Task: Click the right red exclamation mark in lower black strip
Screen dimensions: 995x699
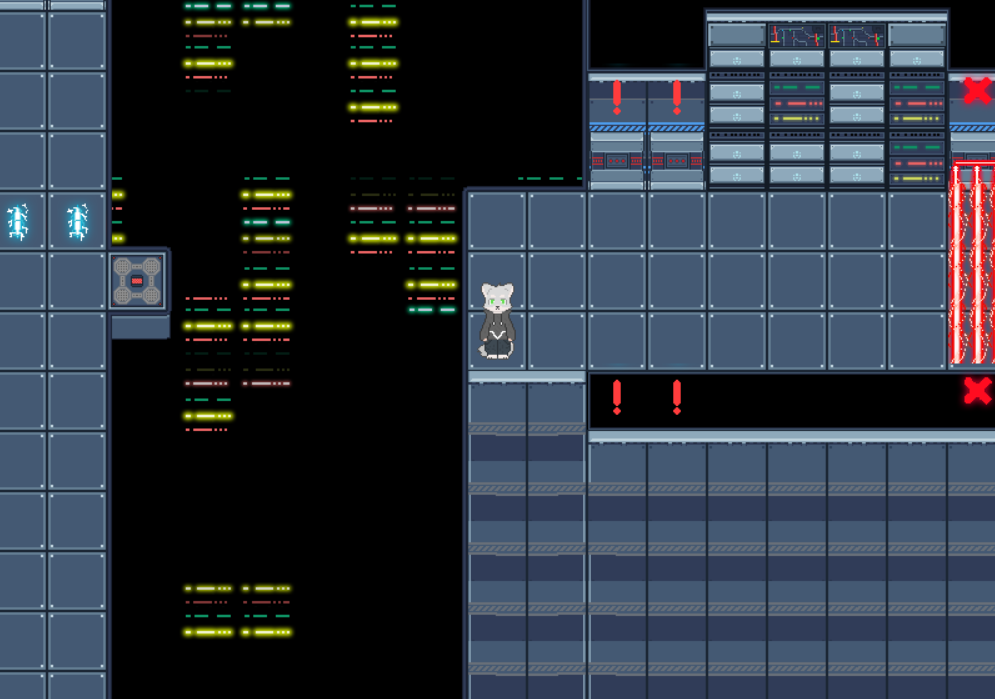Action: coord(677,397)
